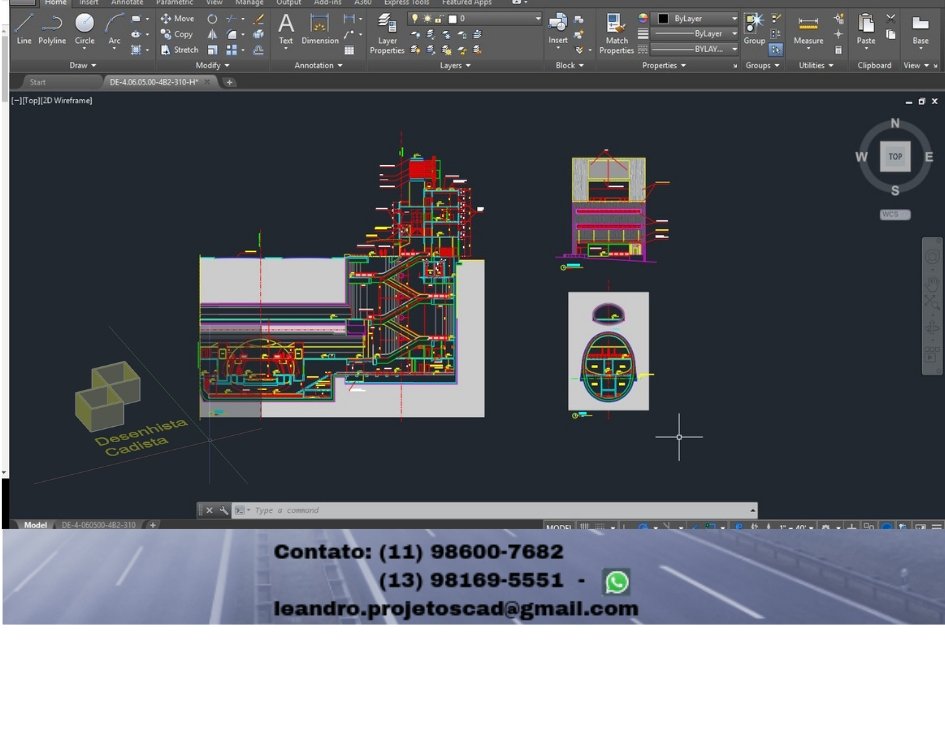Toggle the group selection button in Groups panel
Image resolution: width=945 pixels, height=756 pixels.
click(776, 49)
